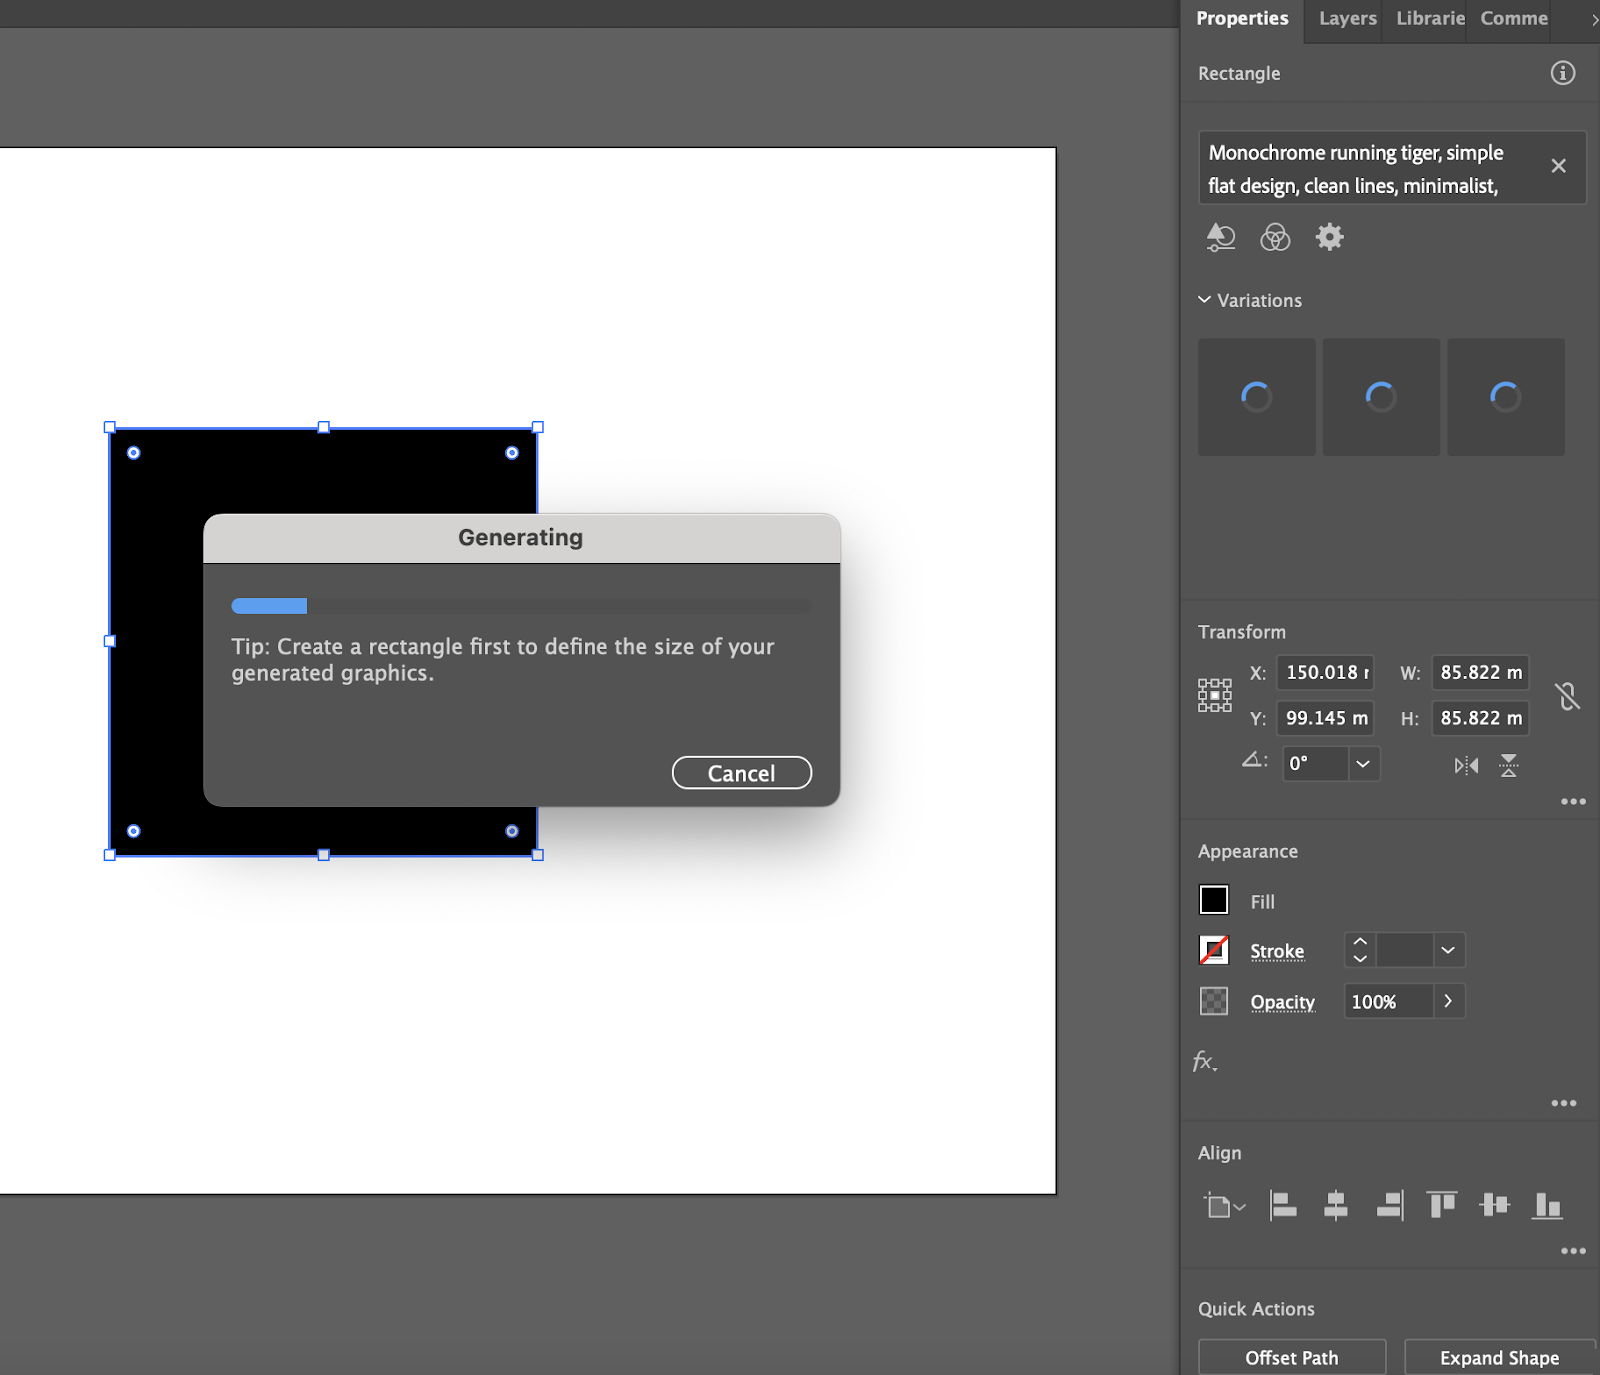1600x1375 pixels.
Task: Open more Appearance options
Action: [1564, 1104]
